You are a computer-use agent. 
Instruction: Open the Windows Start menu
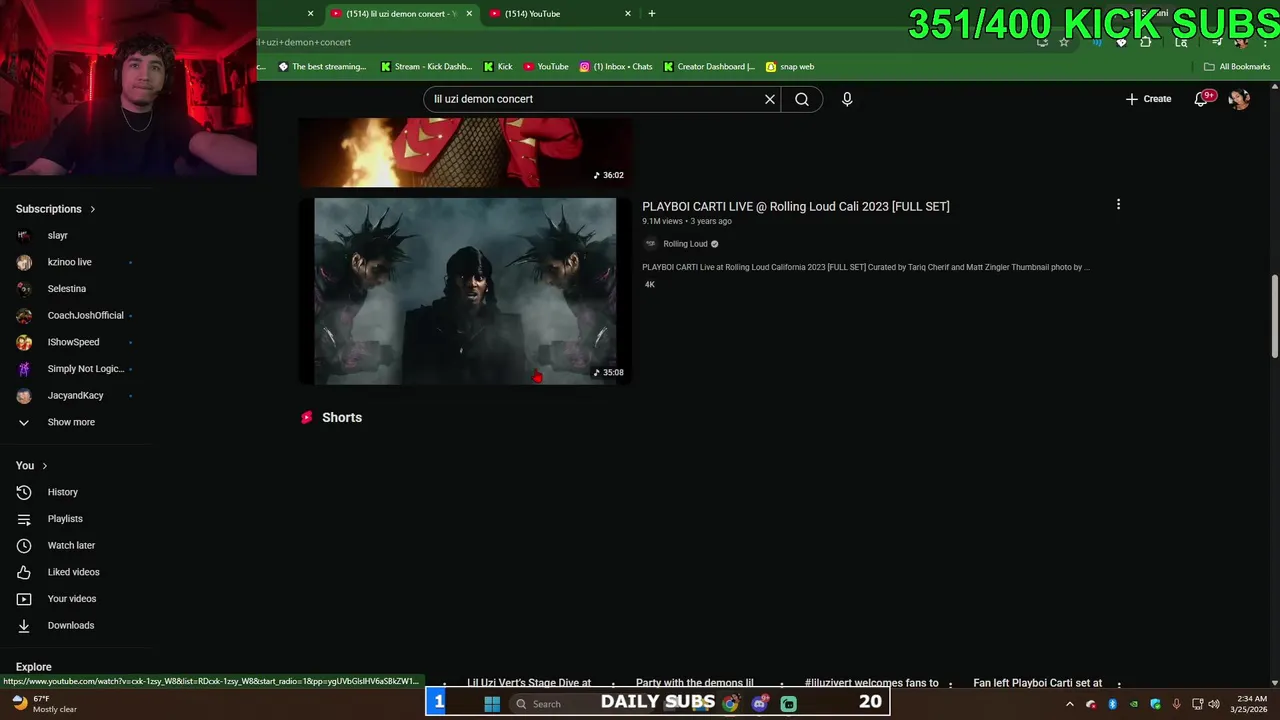(x=492, y=704)
